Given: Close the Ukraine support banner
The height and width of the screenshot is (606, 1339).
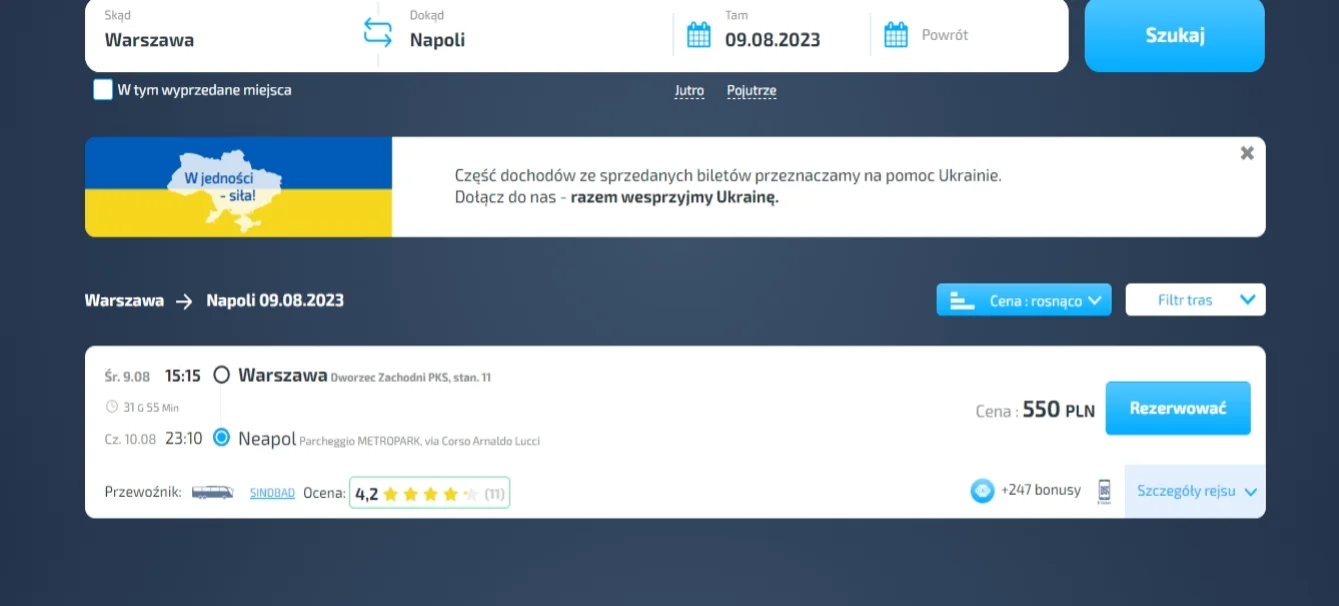Looking at the screenshot, I should click(x=1246, y=154).
